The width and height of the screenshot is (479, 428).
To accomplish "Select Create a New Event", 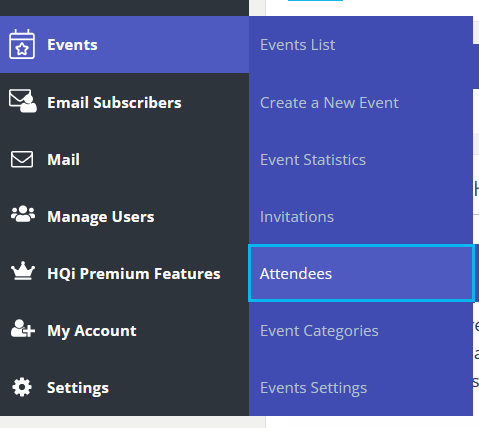I will pyautogui.click(x=329, y=103).
